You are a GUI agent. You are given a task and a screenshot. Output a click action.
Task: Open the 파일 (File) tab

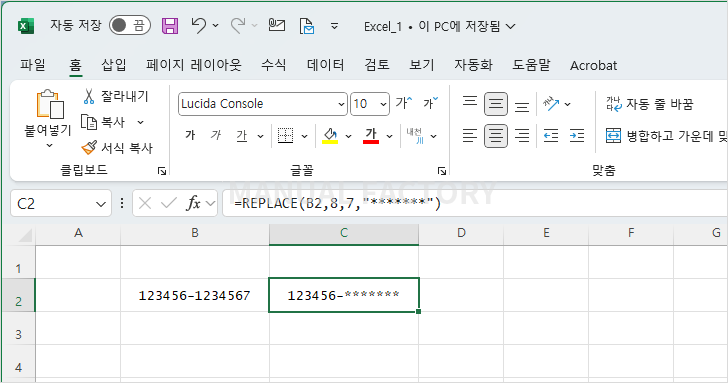32,65
